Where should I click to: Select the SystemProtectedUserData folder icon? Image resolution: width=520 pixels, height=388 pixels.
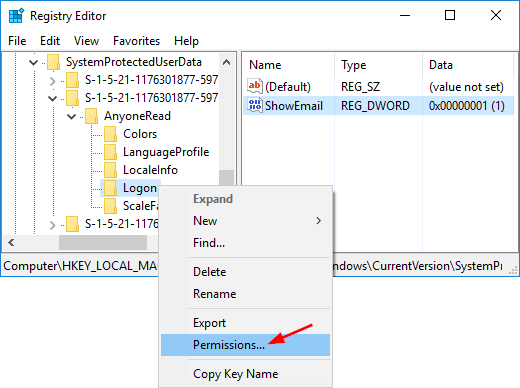tap(53, 62)
